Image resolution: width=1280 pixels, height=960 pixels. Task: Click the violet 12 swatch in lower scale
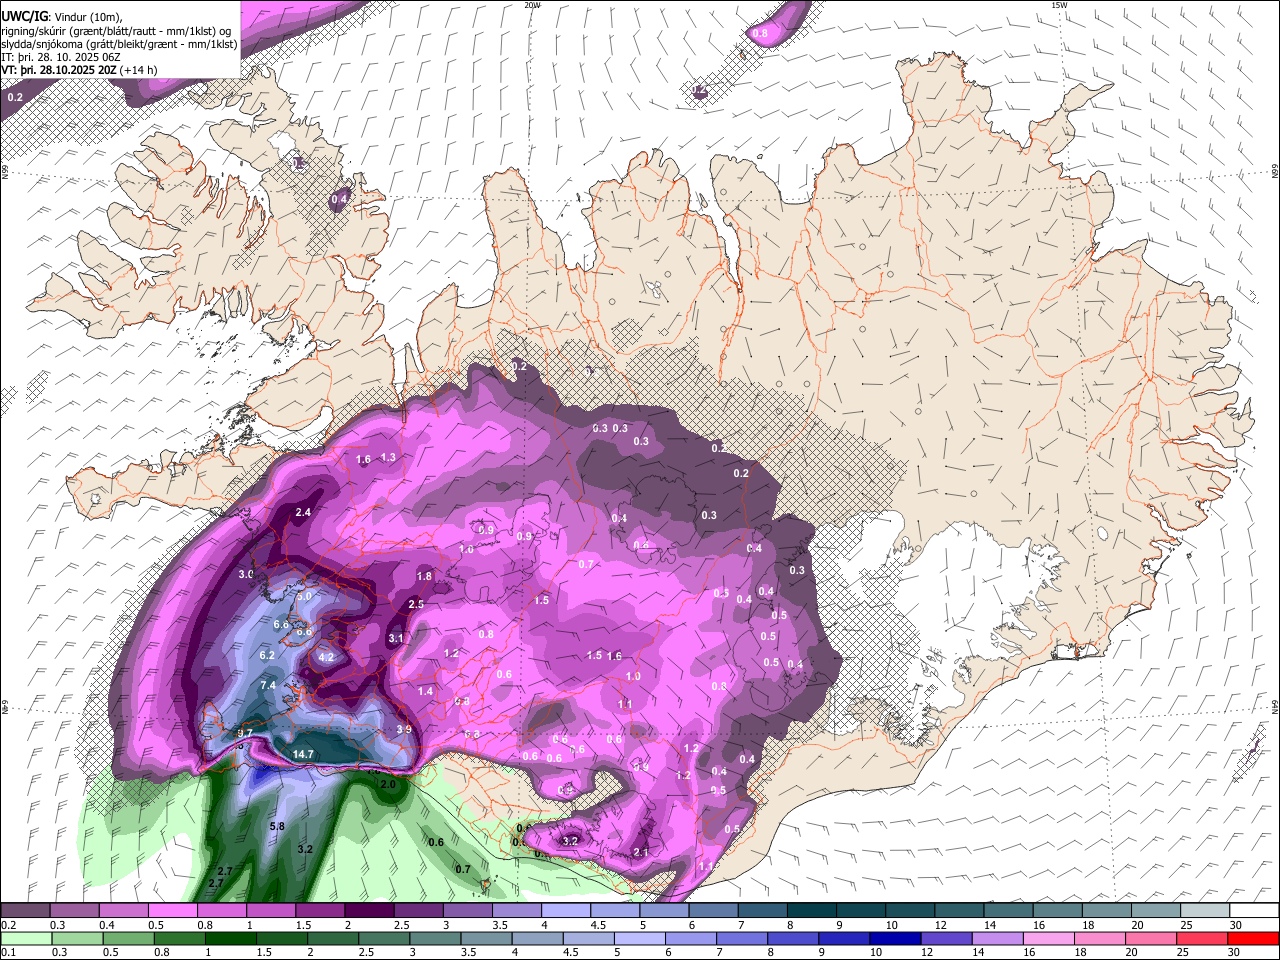coord(948,938)
